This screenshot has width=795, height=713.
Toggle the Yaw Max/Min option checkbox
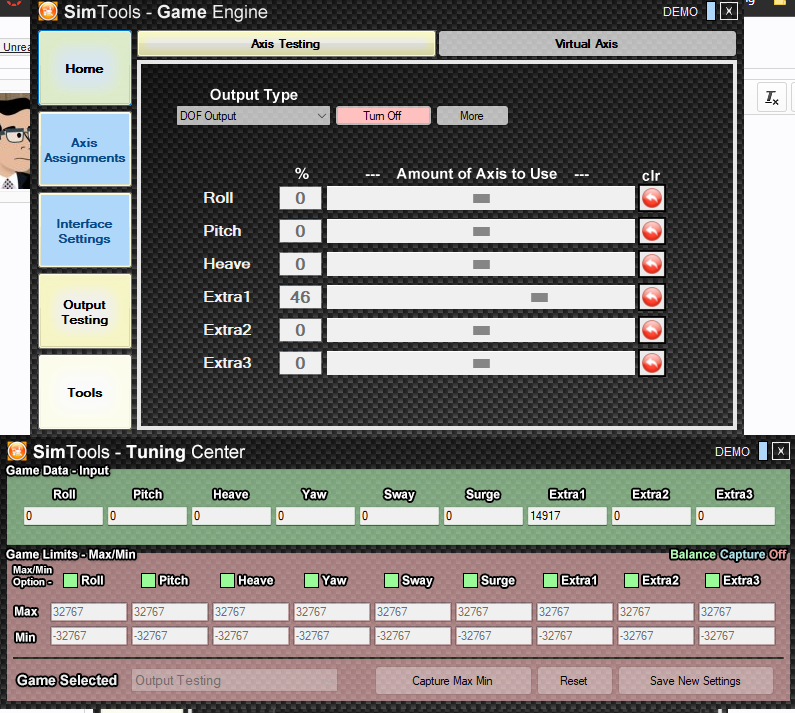click(311, 581)
